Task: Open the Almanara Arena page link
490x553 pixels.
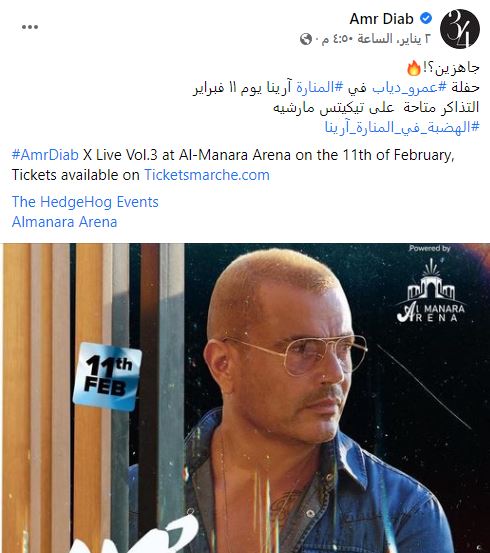Action: coord(65,222)
